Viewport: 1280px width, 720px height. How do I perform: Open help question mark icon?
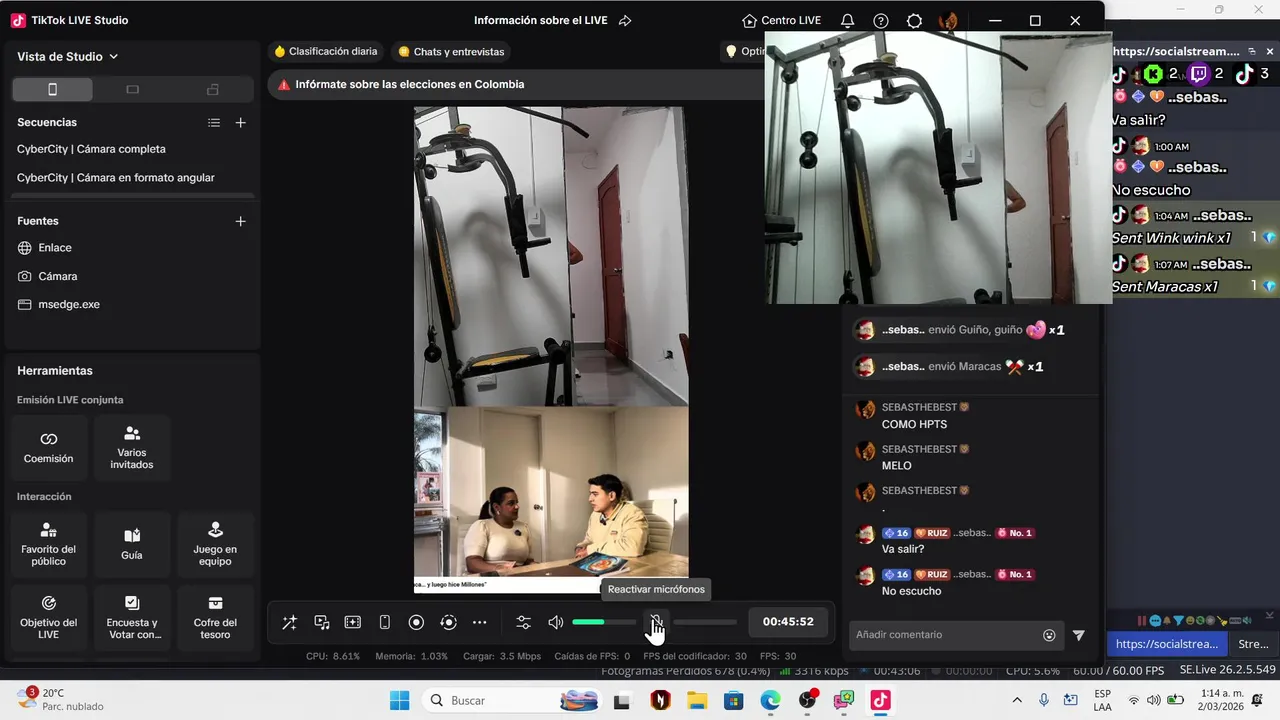click(881, 21)
